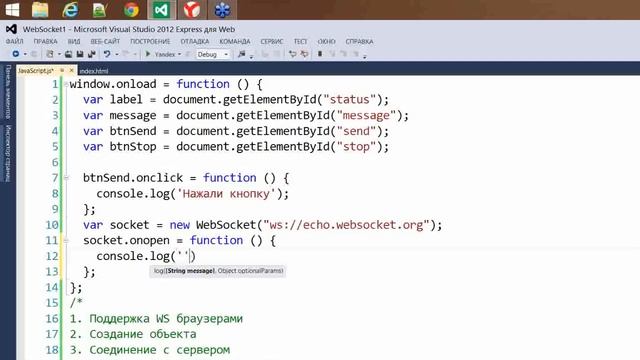Click line number 10 in the gutter

52,225
